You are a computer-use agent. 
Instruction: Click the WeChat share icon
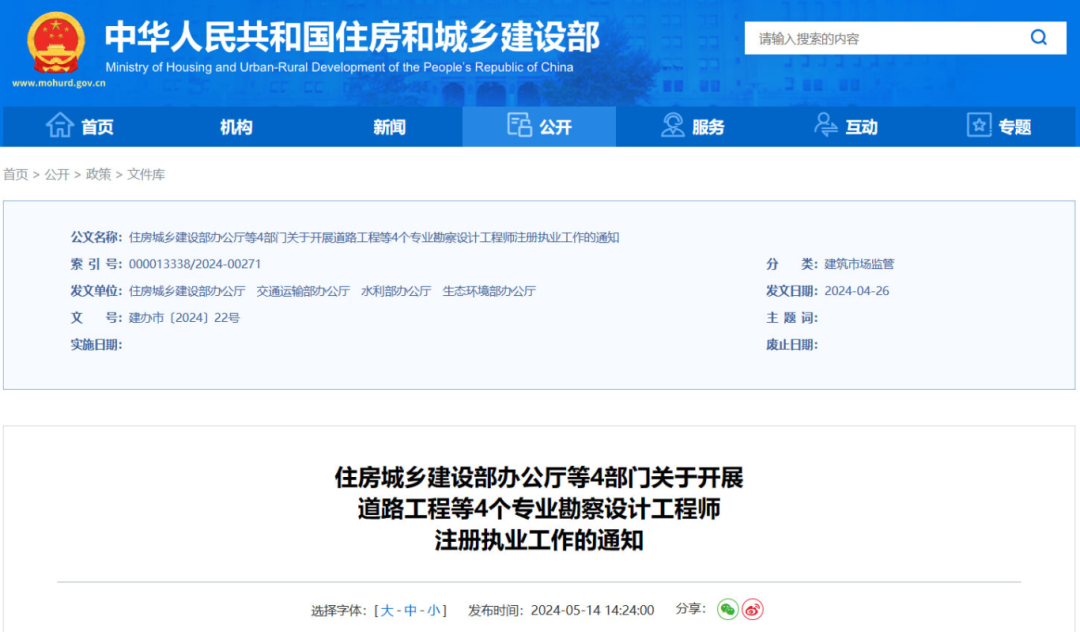[x=729, y=609]
